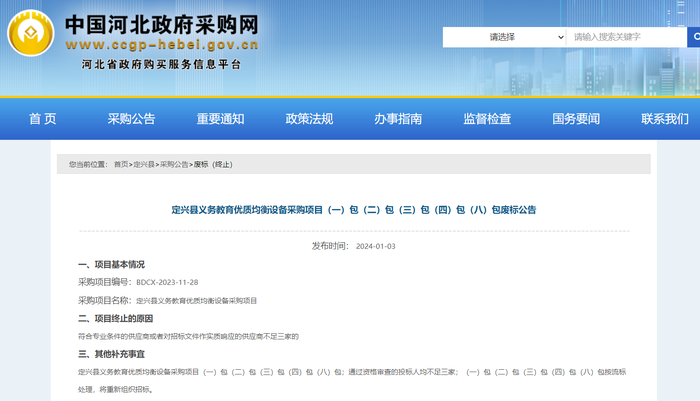Viewport: 700px width, 401px height.
Task: Focus the 请输入搜索关键字 search field
Action: [626, 37]
